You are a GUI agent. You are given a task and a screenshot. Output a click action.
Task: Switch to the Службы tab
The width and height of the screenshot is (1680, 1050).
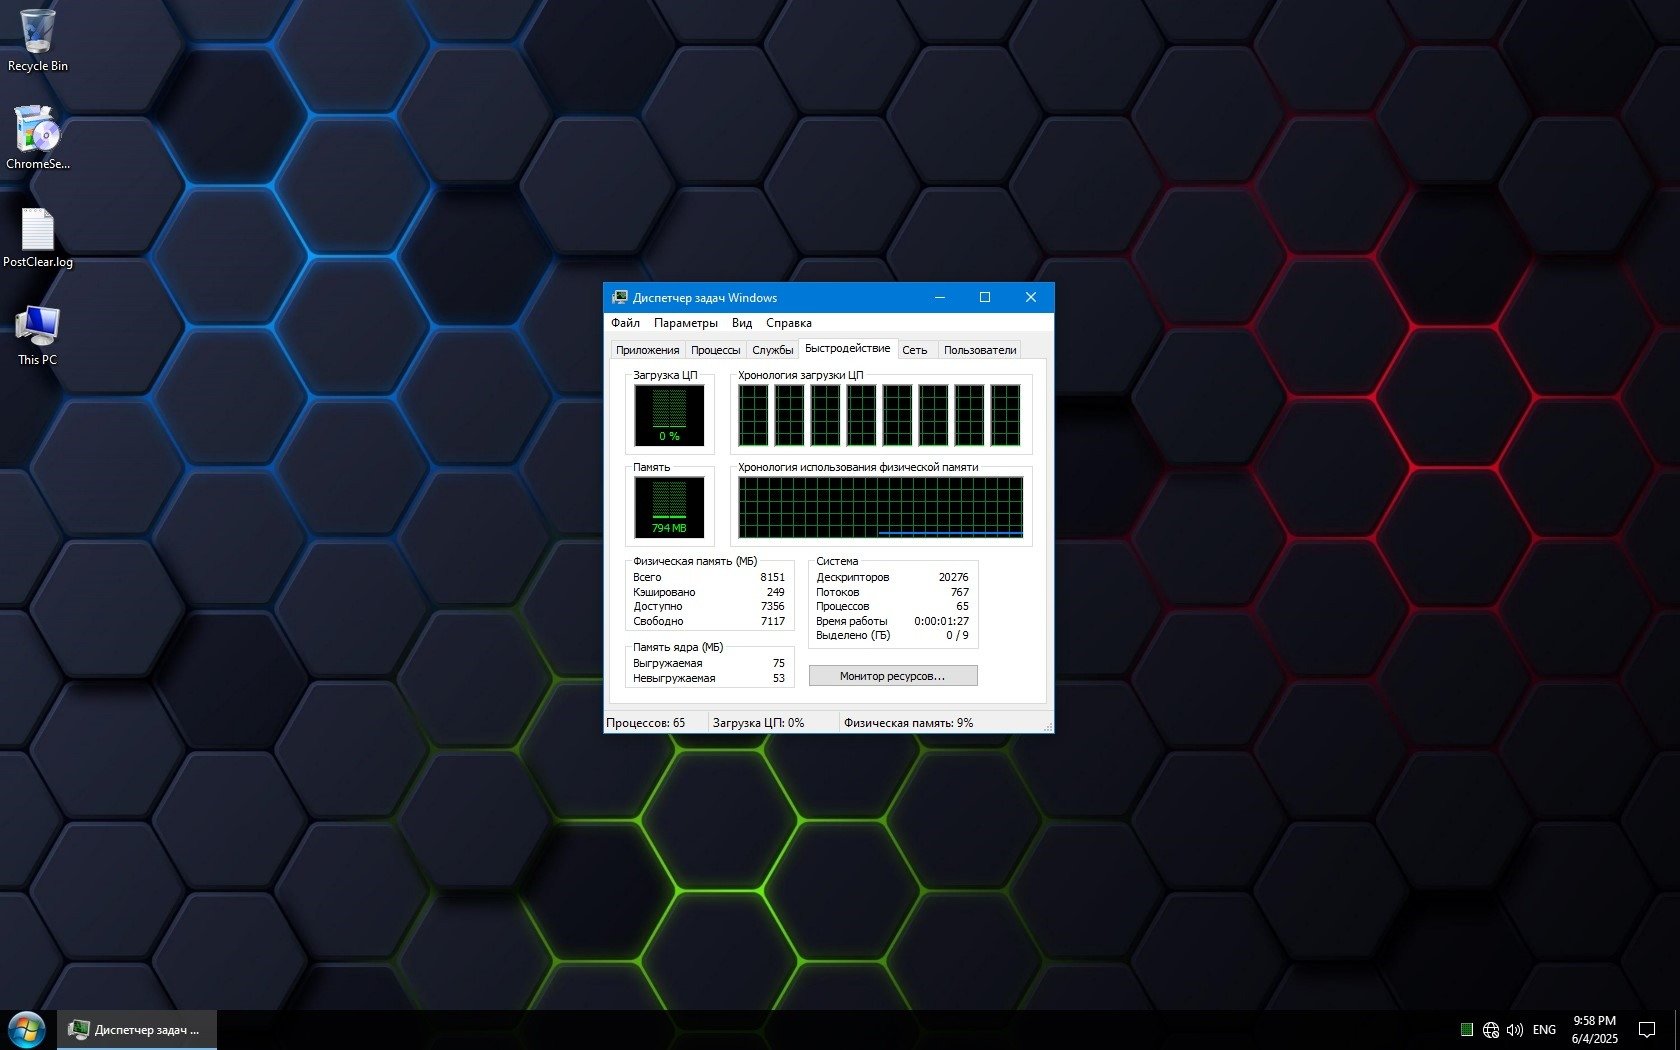773,350
